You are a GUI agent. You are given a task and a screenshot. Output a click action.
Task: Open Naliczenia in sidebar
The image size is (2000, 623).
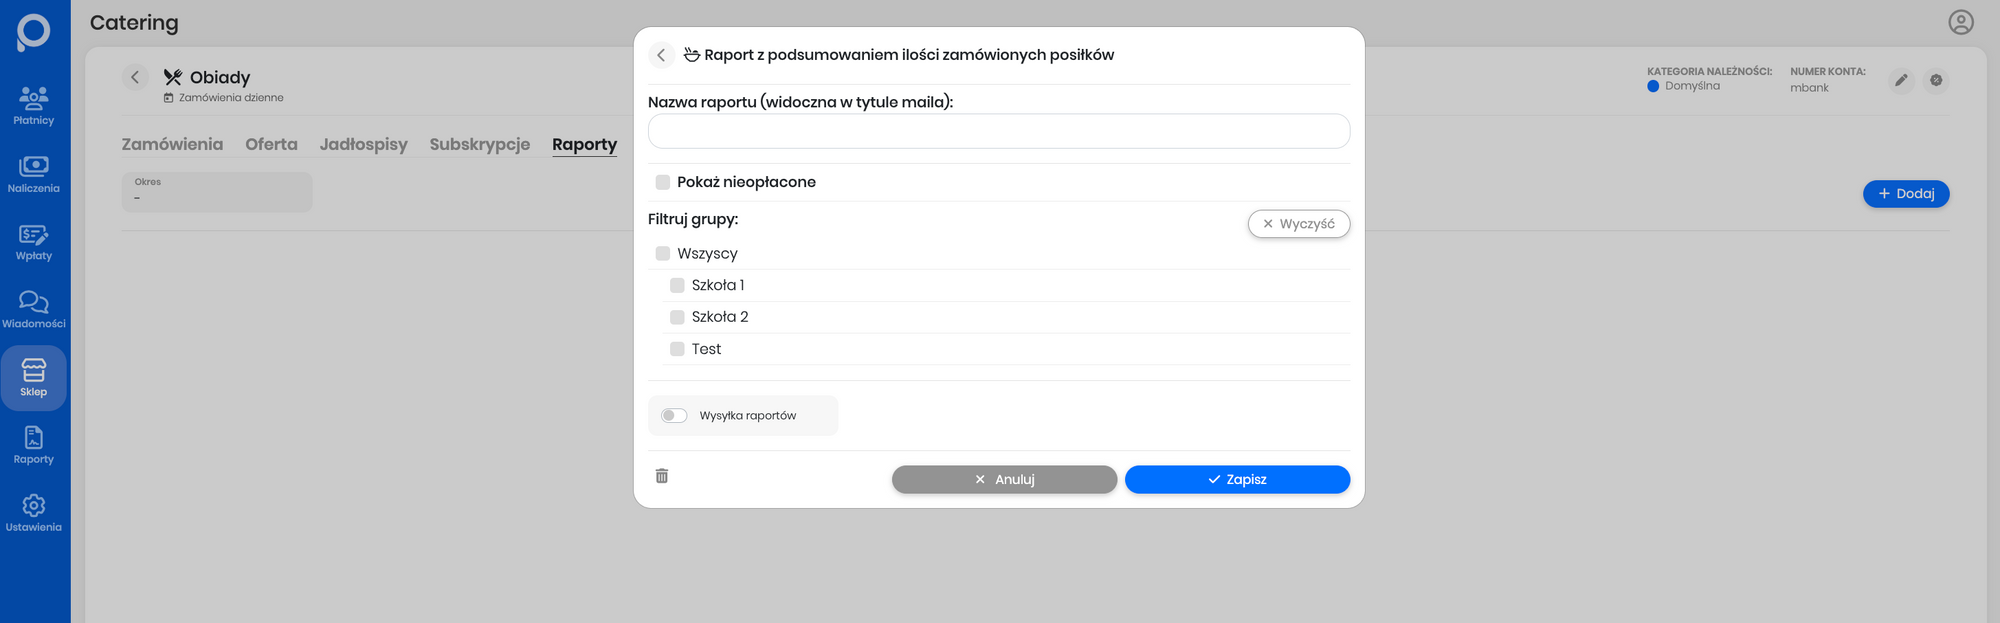(34, 173)
